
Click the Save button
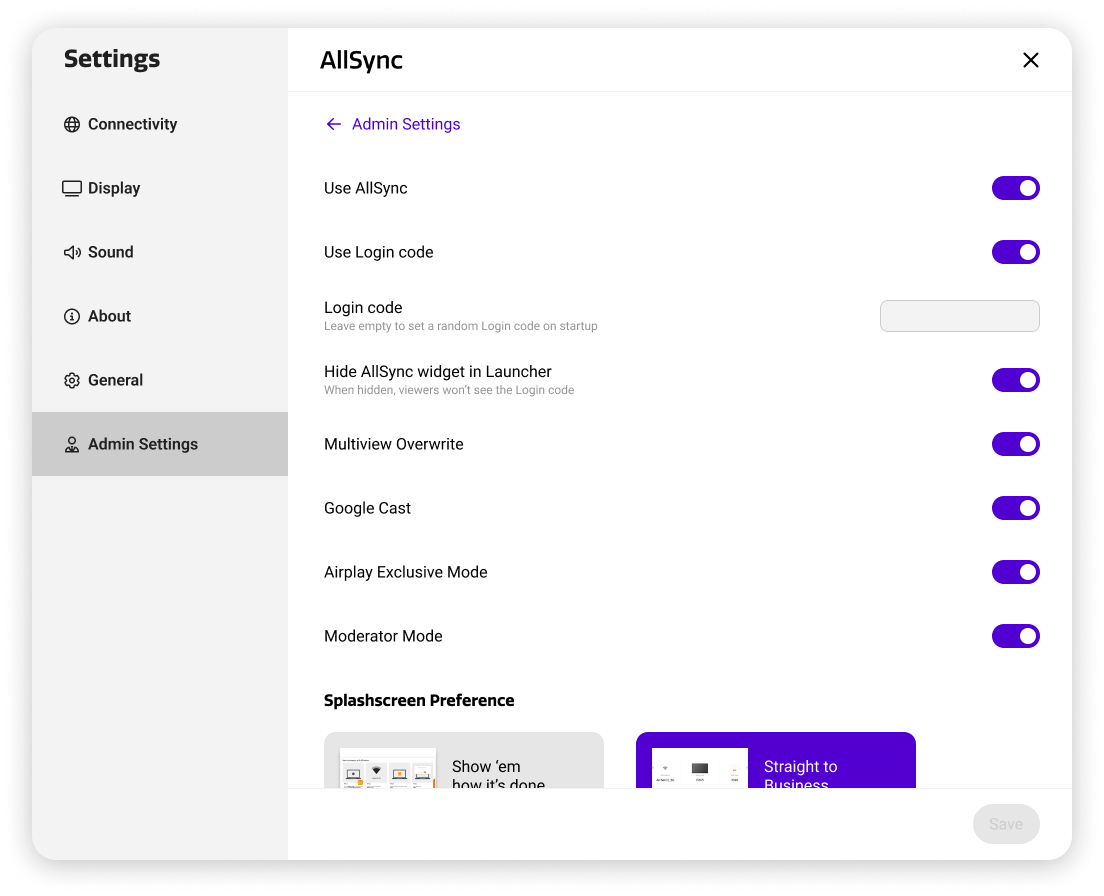(x=1006, y=823)
